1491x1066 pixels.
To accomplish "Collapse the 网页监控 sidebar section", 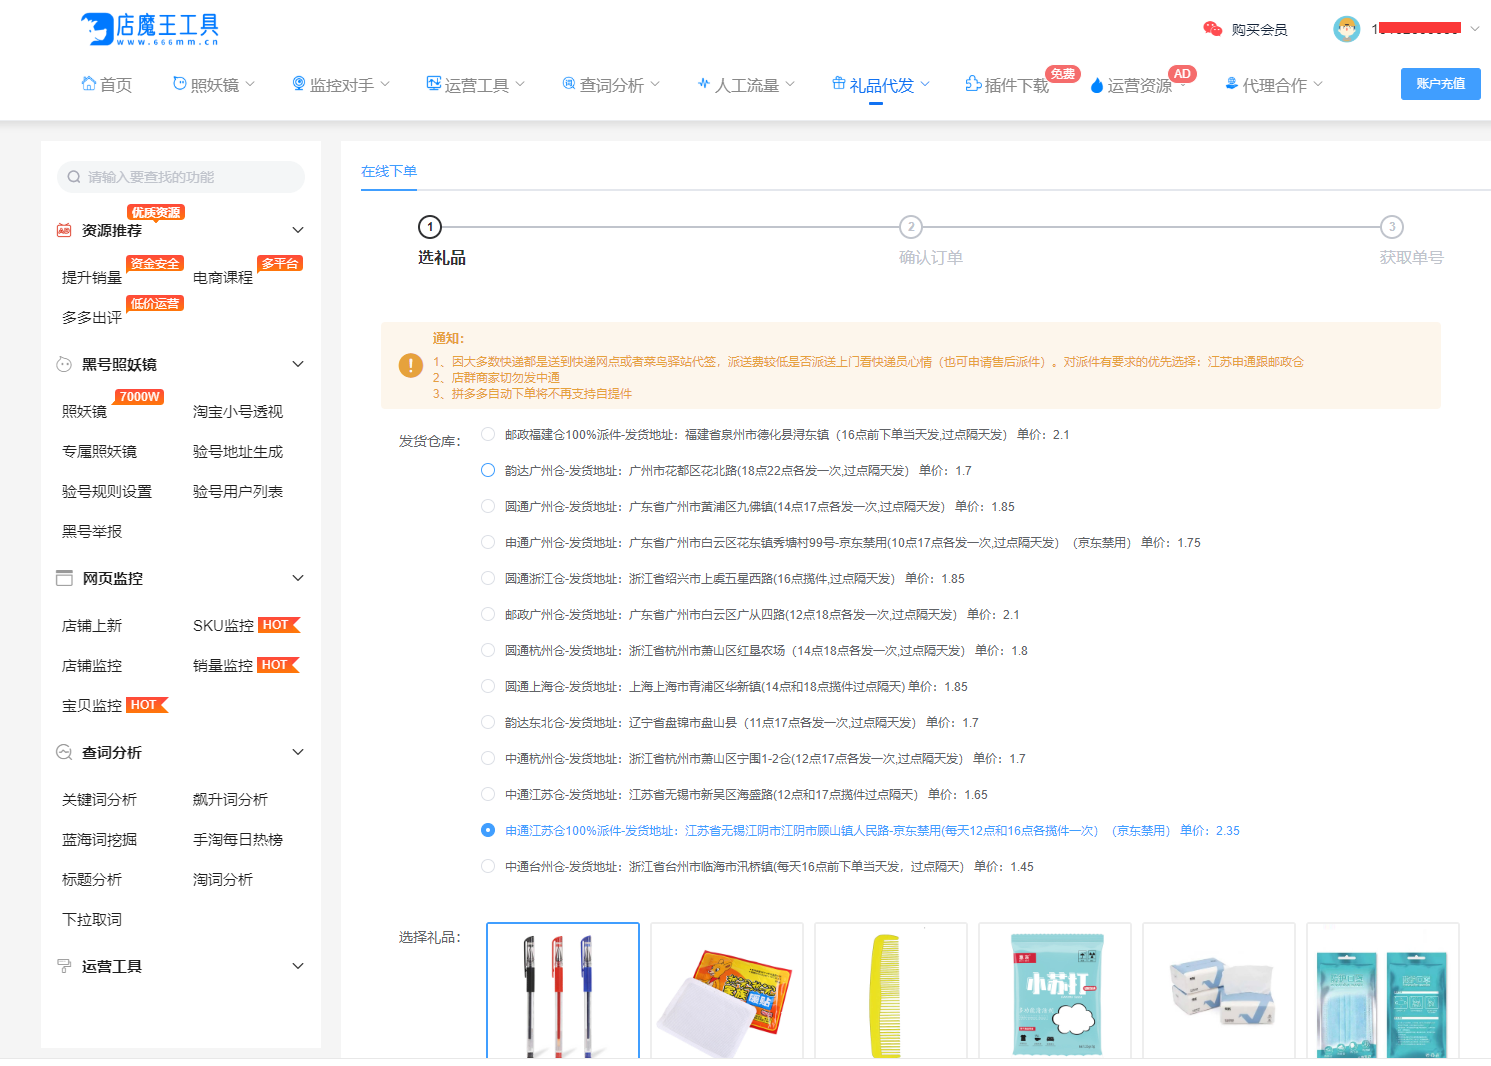I will pyautogui.click(x=297, y=578).
